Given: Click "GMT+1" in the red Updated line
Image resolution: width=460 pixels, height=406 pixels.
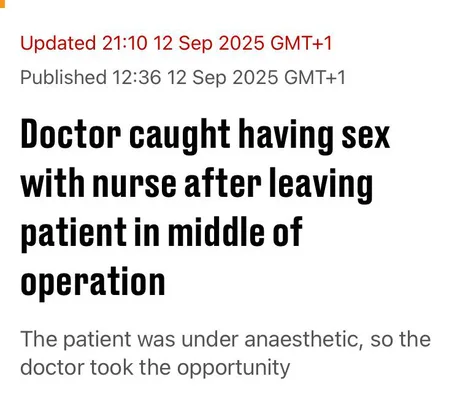Looking at the screenshot, I should [x=301, y=43].
